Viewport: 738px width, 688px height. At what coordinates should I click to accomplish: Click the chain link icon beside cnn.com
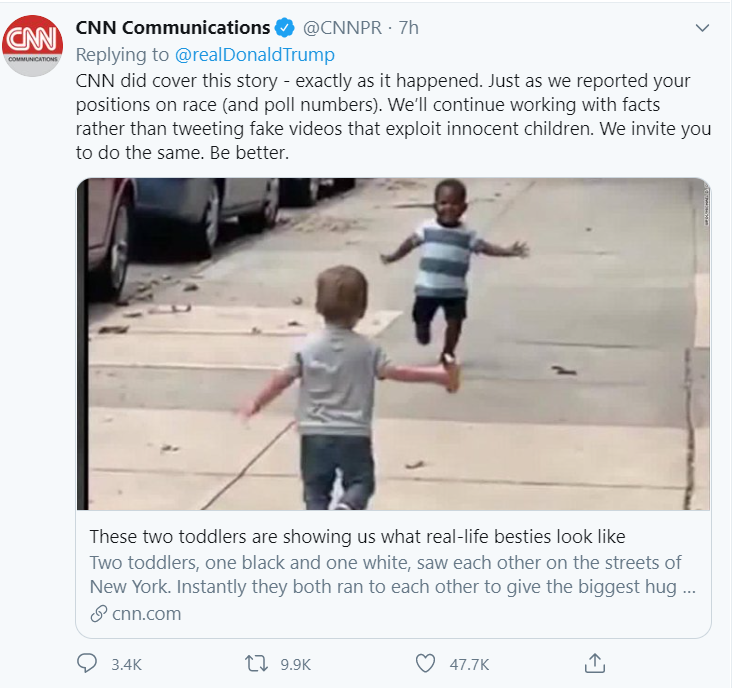tap(98, 614)
